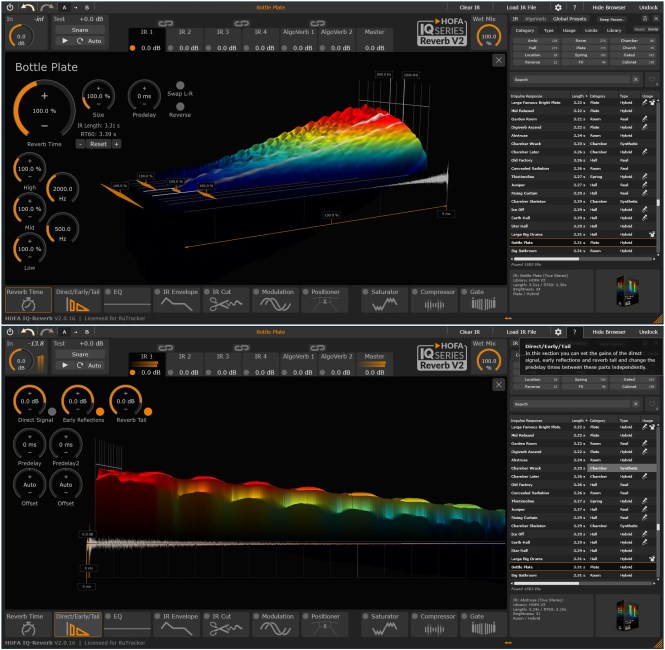The height and width of the screenshot is (650, 665).
Task: Click the help question mark in top window
Action: pos(575,7)
